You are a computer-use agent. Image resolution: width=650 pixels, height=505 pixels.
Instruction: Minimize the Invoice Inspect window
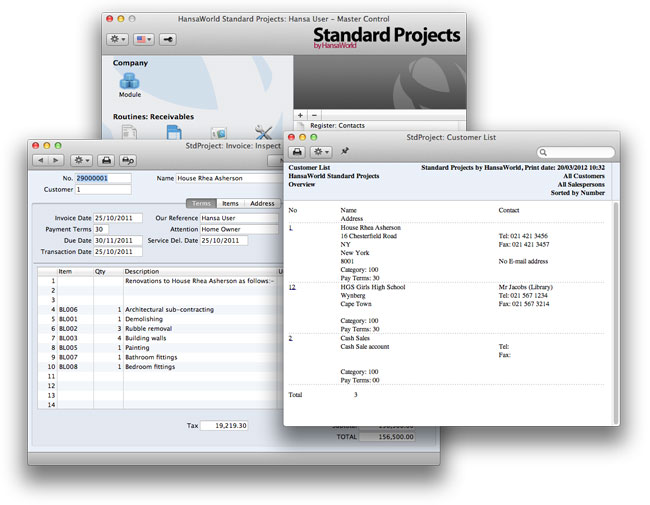(47, 146)
